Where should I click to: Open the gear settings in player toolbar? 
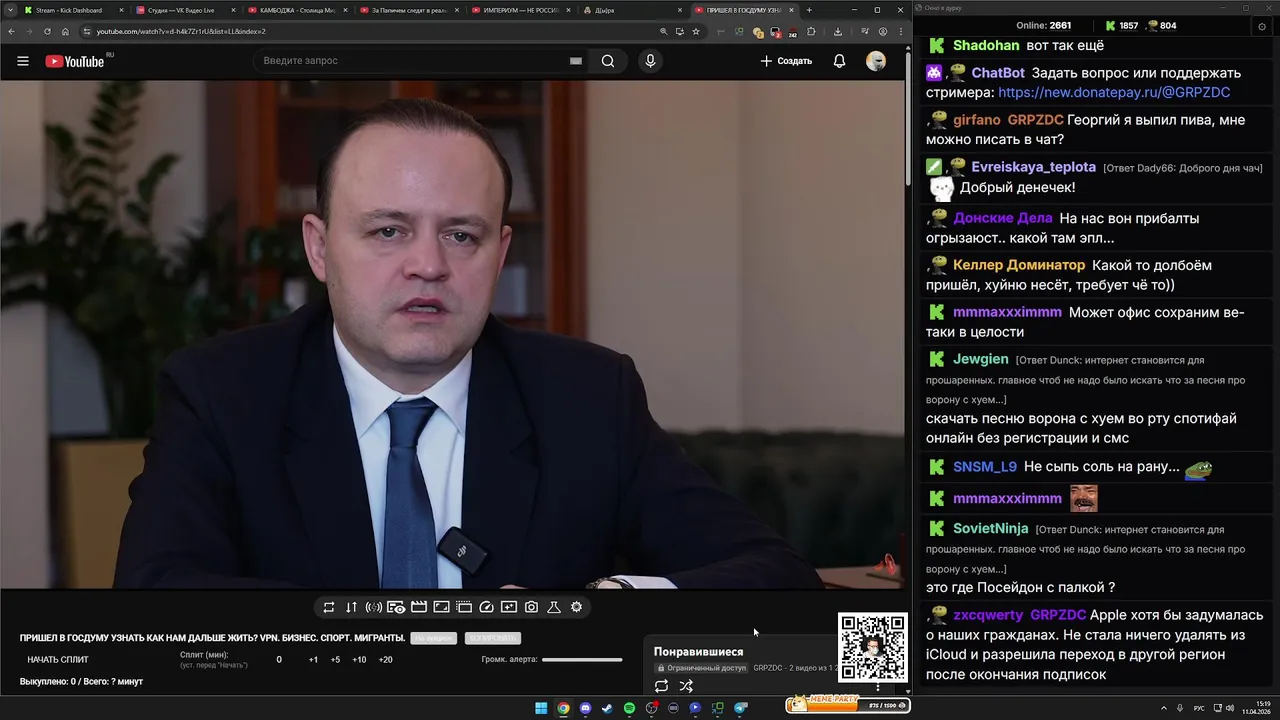pos(576,607)
